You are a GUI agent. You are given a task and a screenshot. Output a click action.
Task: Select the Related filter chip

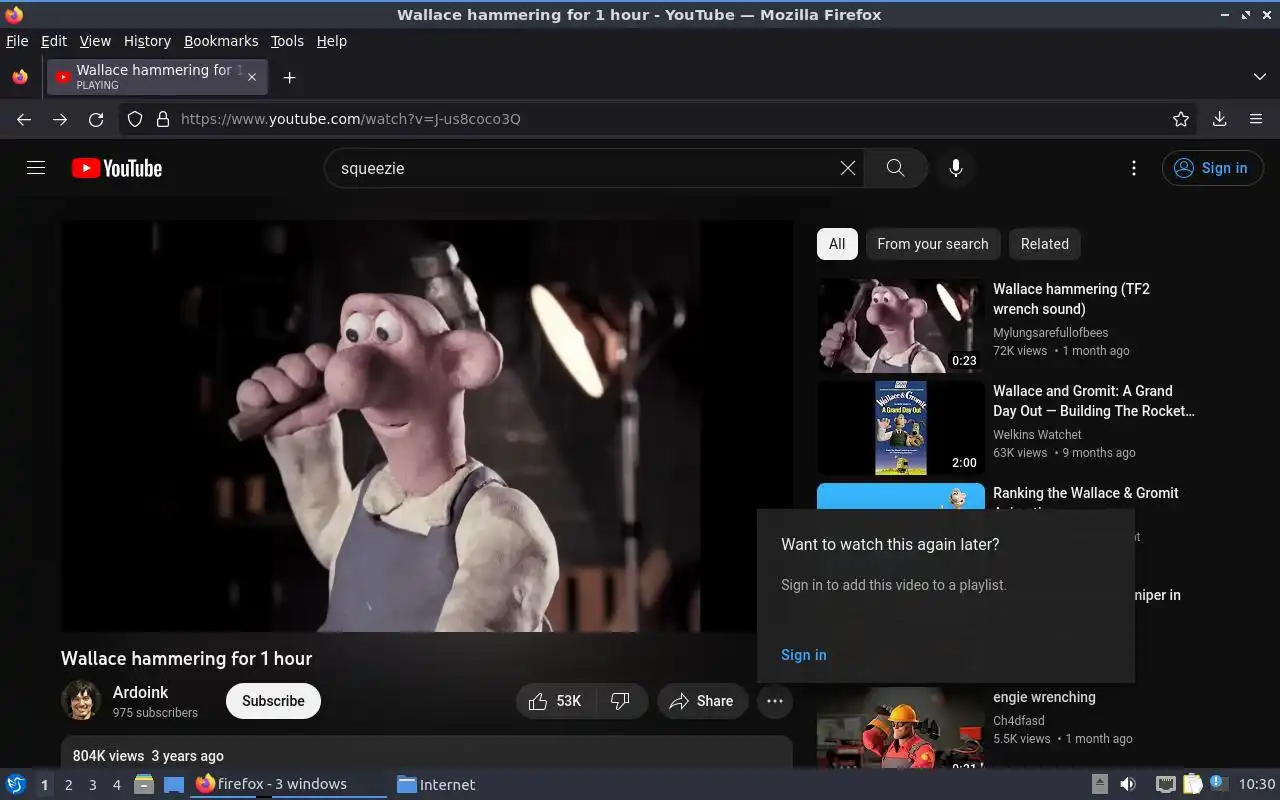coord(1045,244)
